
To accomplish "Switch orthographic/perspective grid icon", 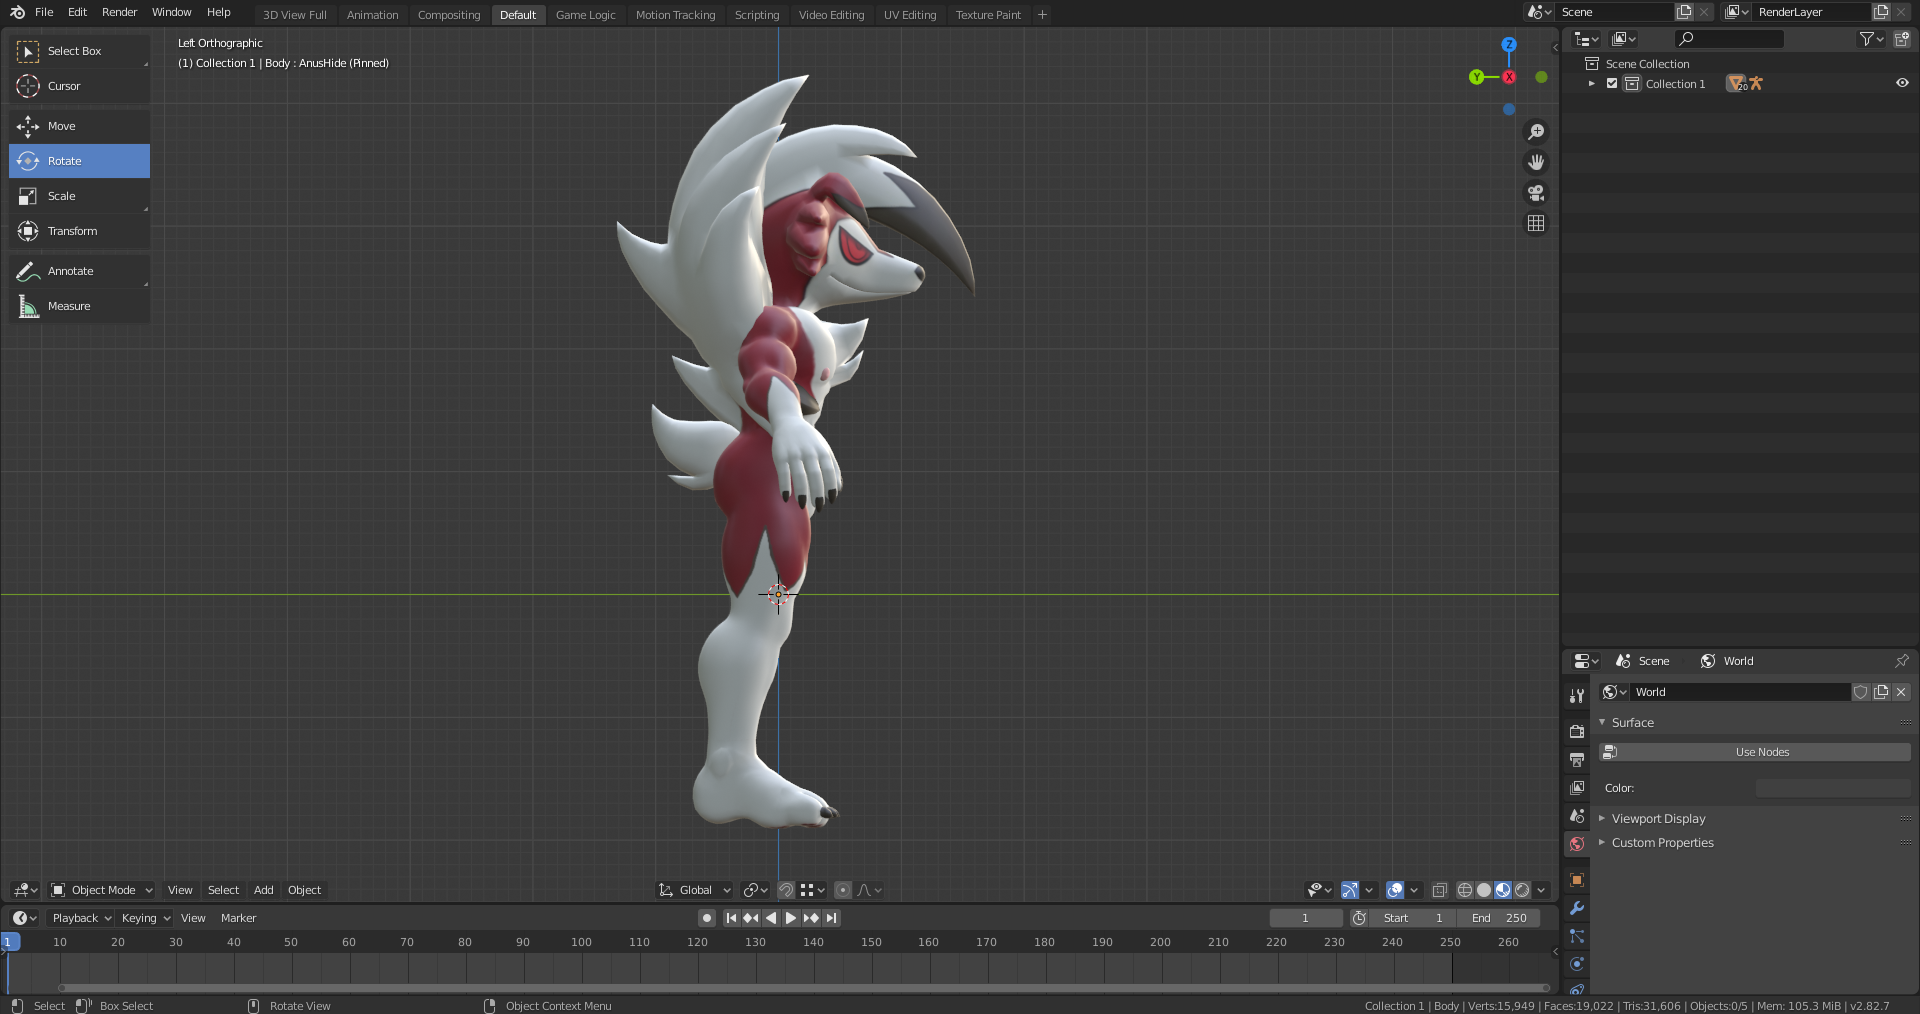I will tap(1536, 223).
